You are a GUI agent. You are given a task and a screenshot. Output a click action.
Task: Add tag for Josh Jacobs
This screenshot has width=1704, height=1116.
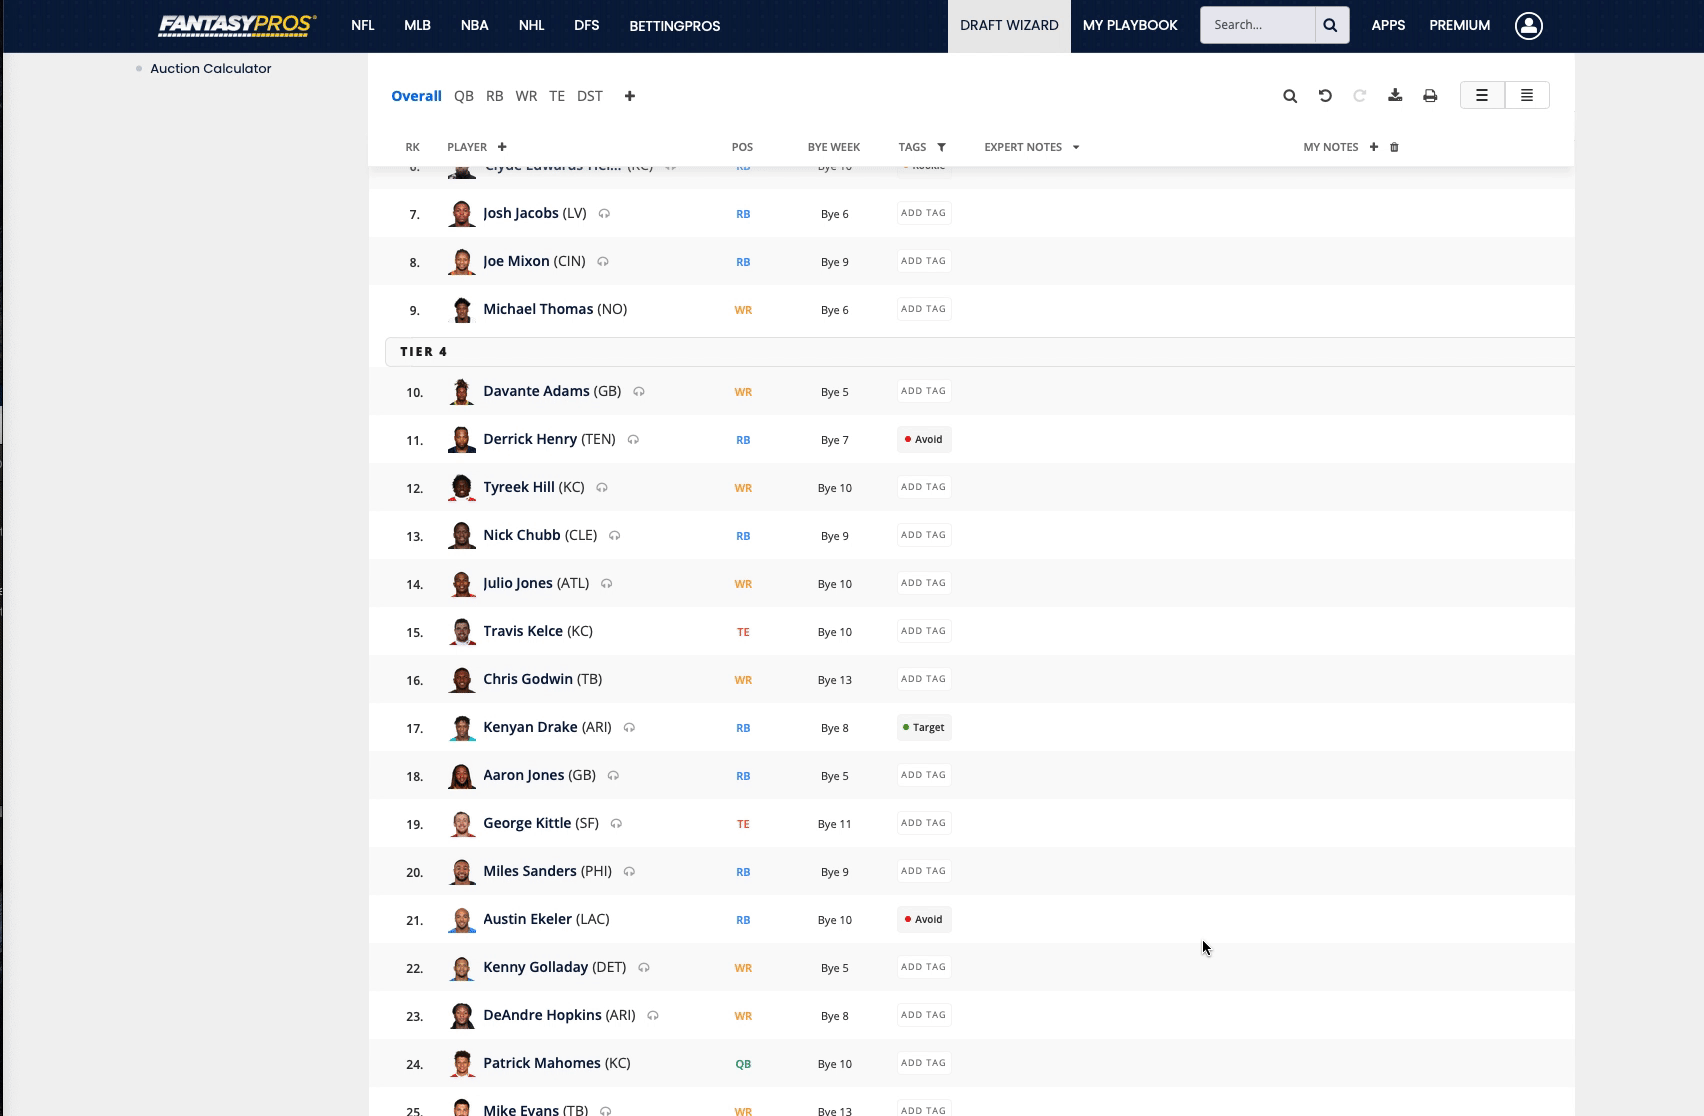click(x=923, y=213)
